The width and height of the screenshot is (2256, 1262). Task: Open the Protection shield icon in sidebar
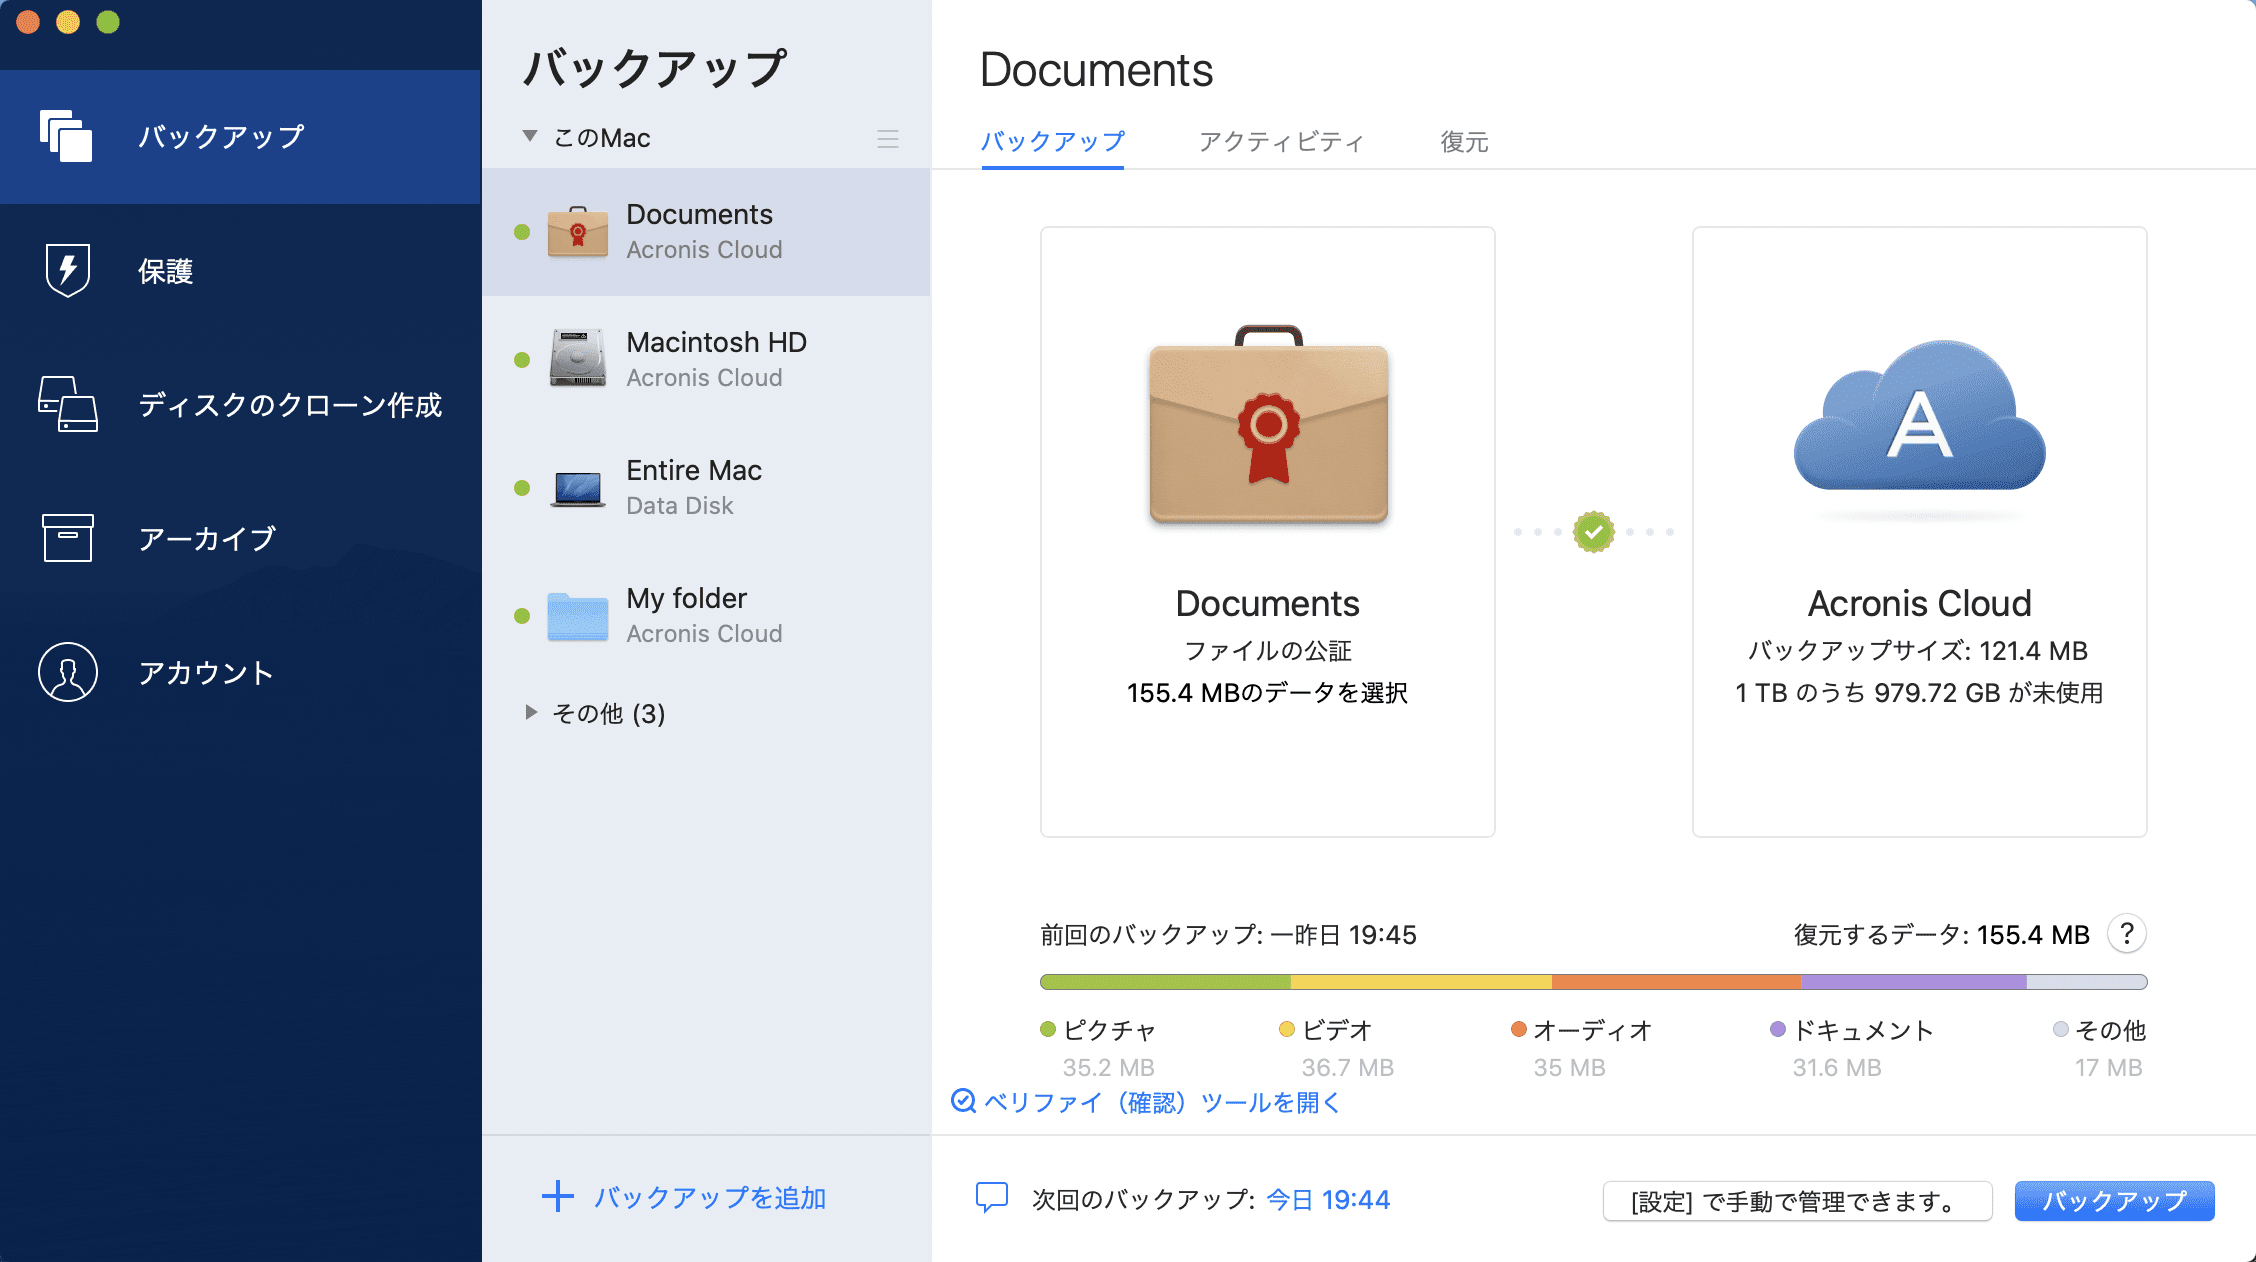68,270
